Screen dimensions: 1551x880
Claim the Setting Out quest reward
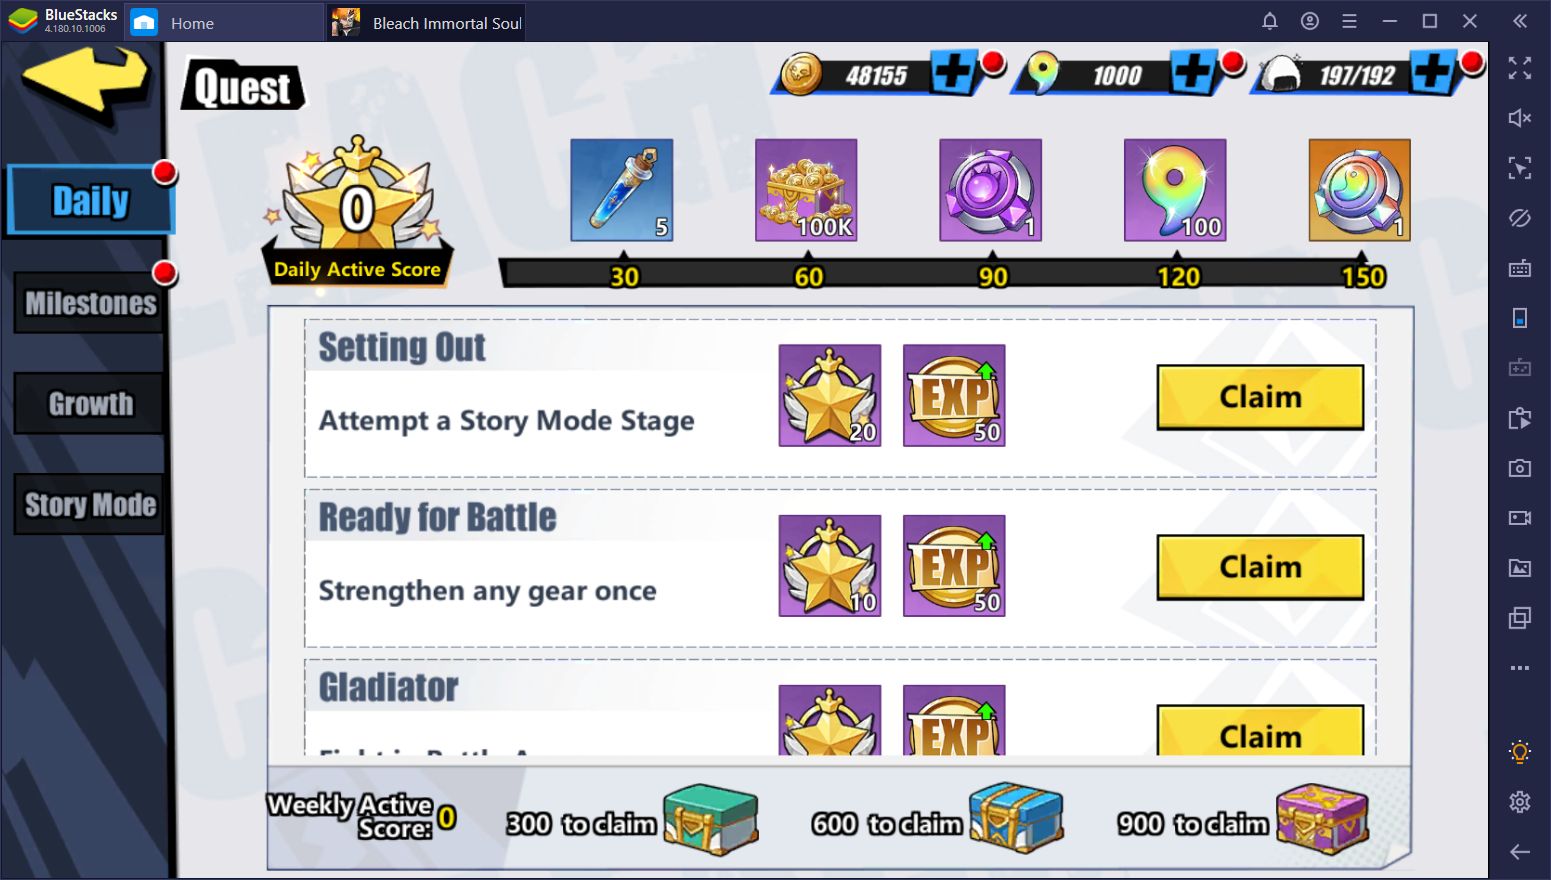click(1260, 397)
